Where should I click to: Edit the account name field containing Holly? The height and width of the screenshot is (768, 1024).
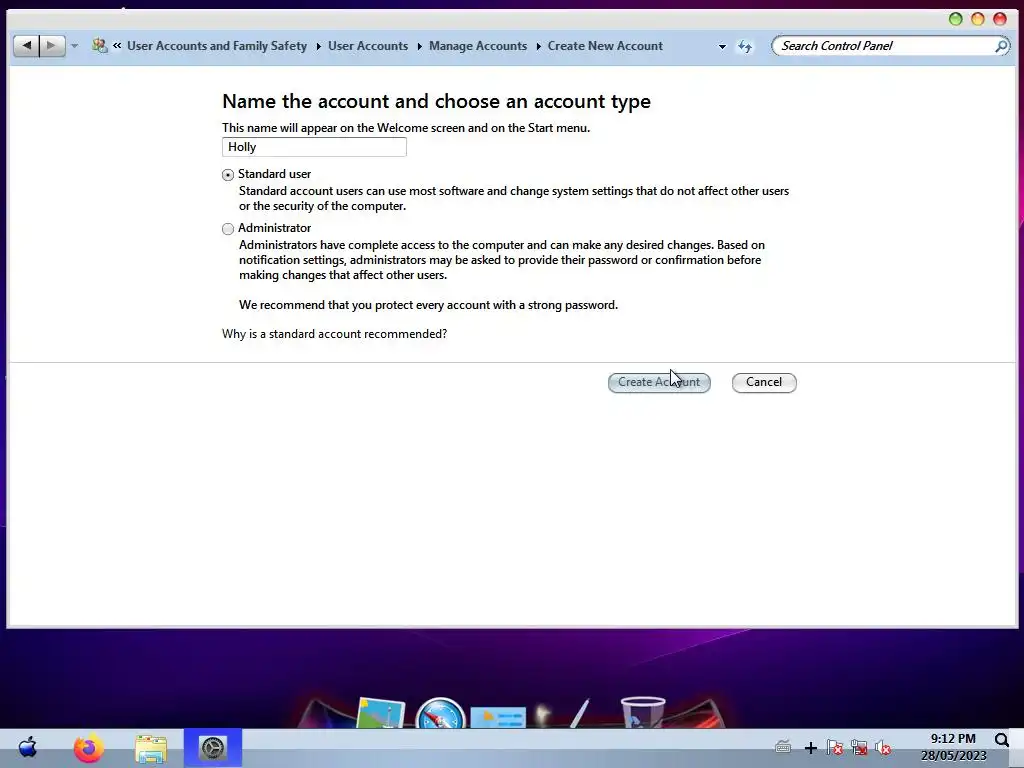tap(314, 147)
